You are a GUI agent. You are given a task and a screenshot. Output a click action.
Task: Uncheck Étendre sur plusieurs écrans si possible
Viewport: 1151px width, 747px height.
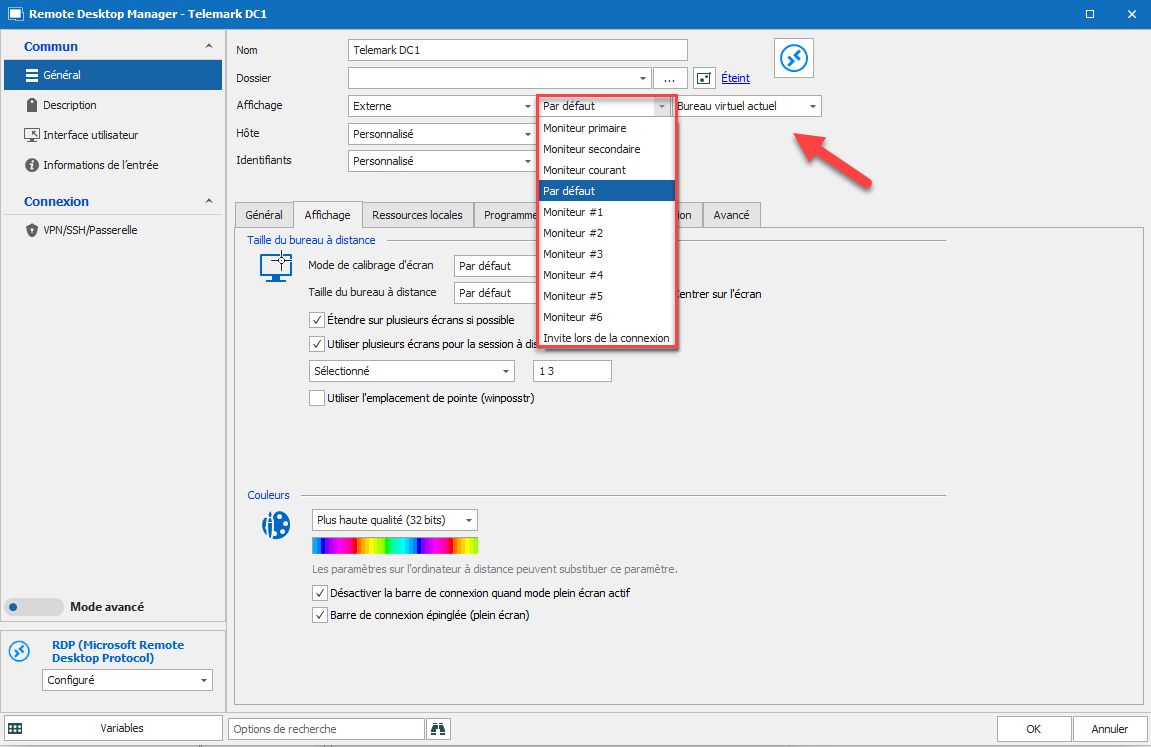(x=316, y=320)
